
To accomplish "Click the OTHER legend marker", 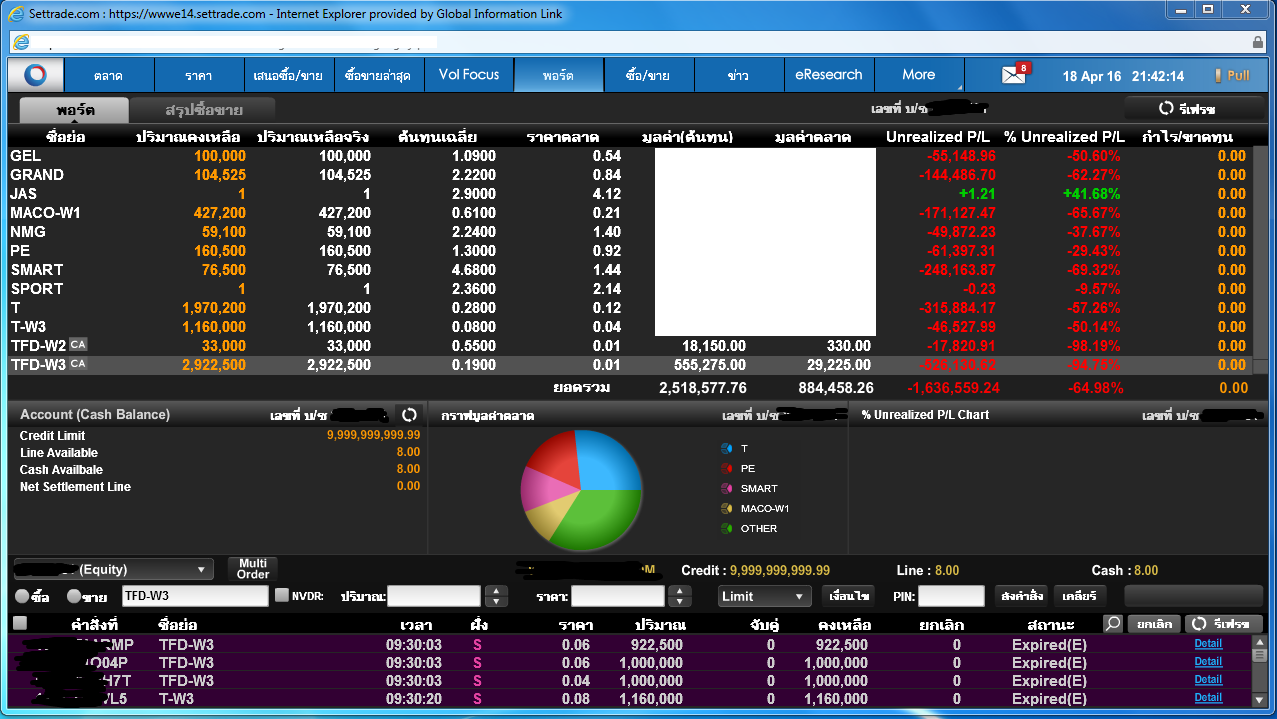I will (x=727, y=529).
